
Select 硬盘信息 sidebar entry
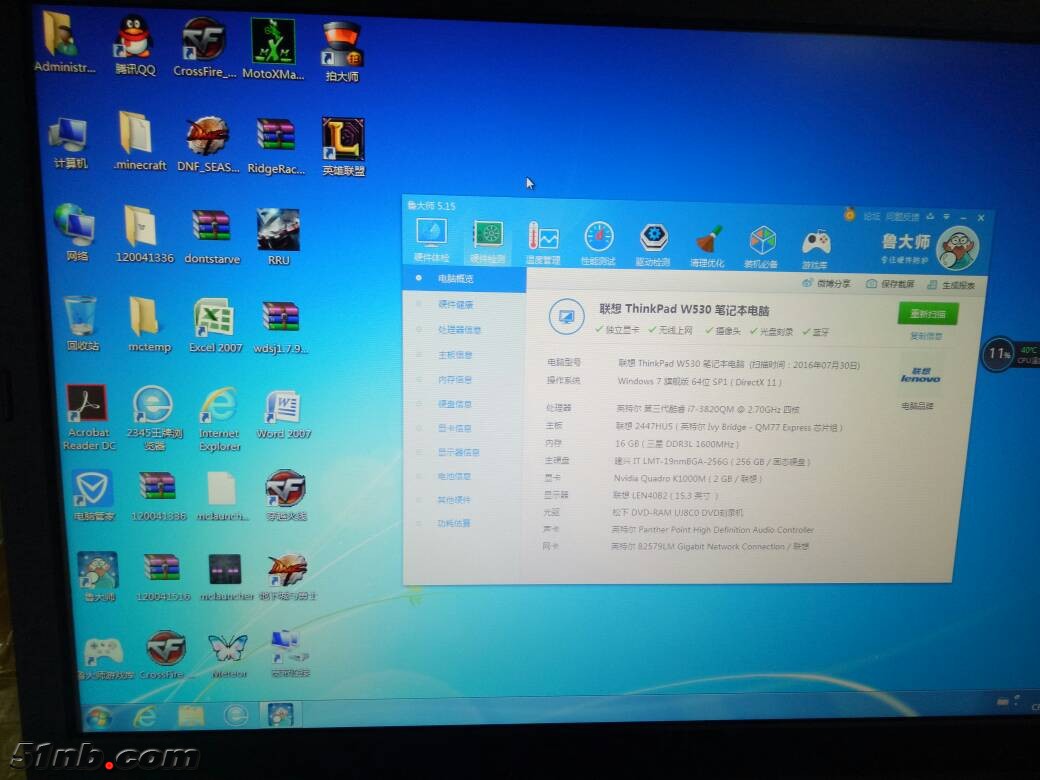pos(455,404)
